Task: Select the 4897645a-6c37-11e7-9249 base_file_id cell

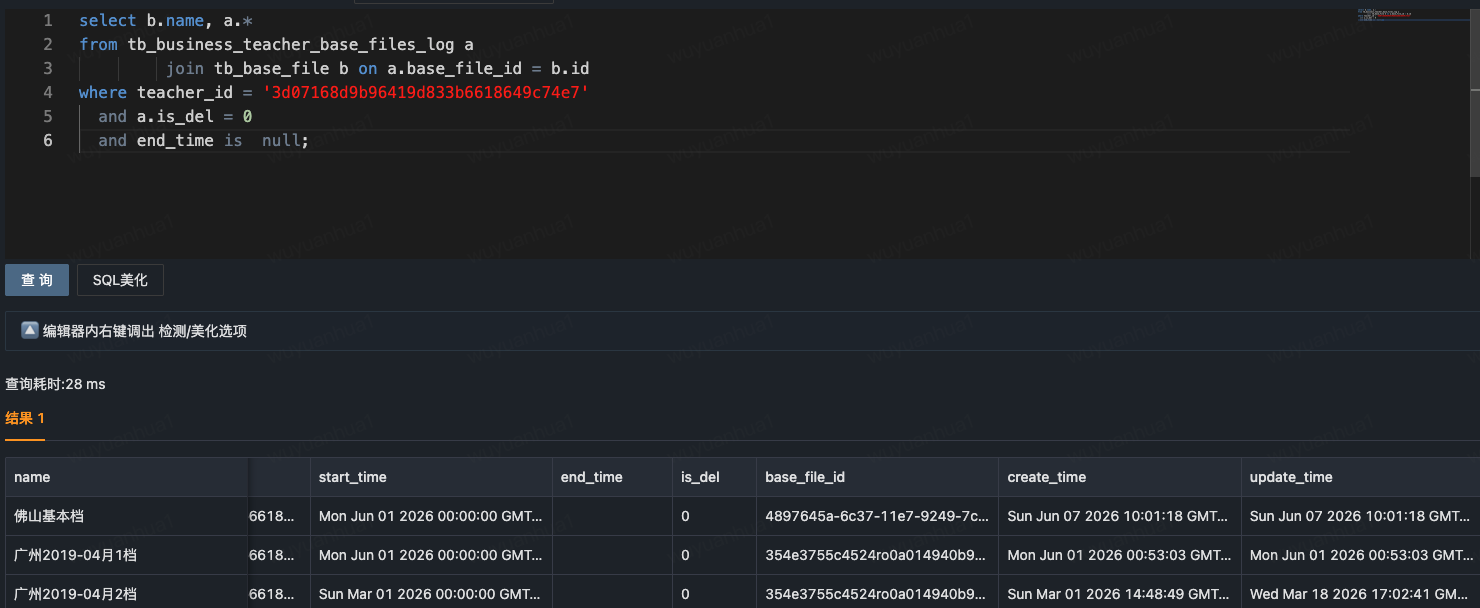Action: click(x=877, y=516)
